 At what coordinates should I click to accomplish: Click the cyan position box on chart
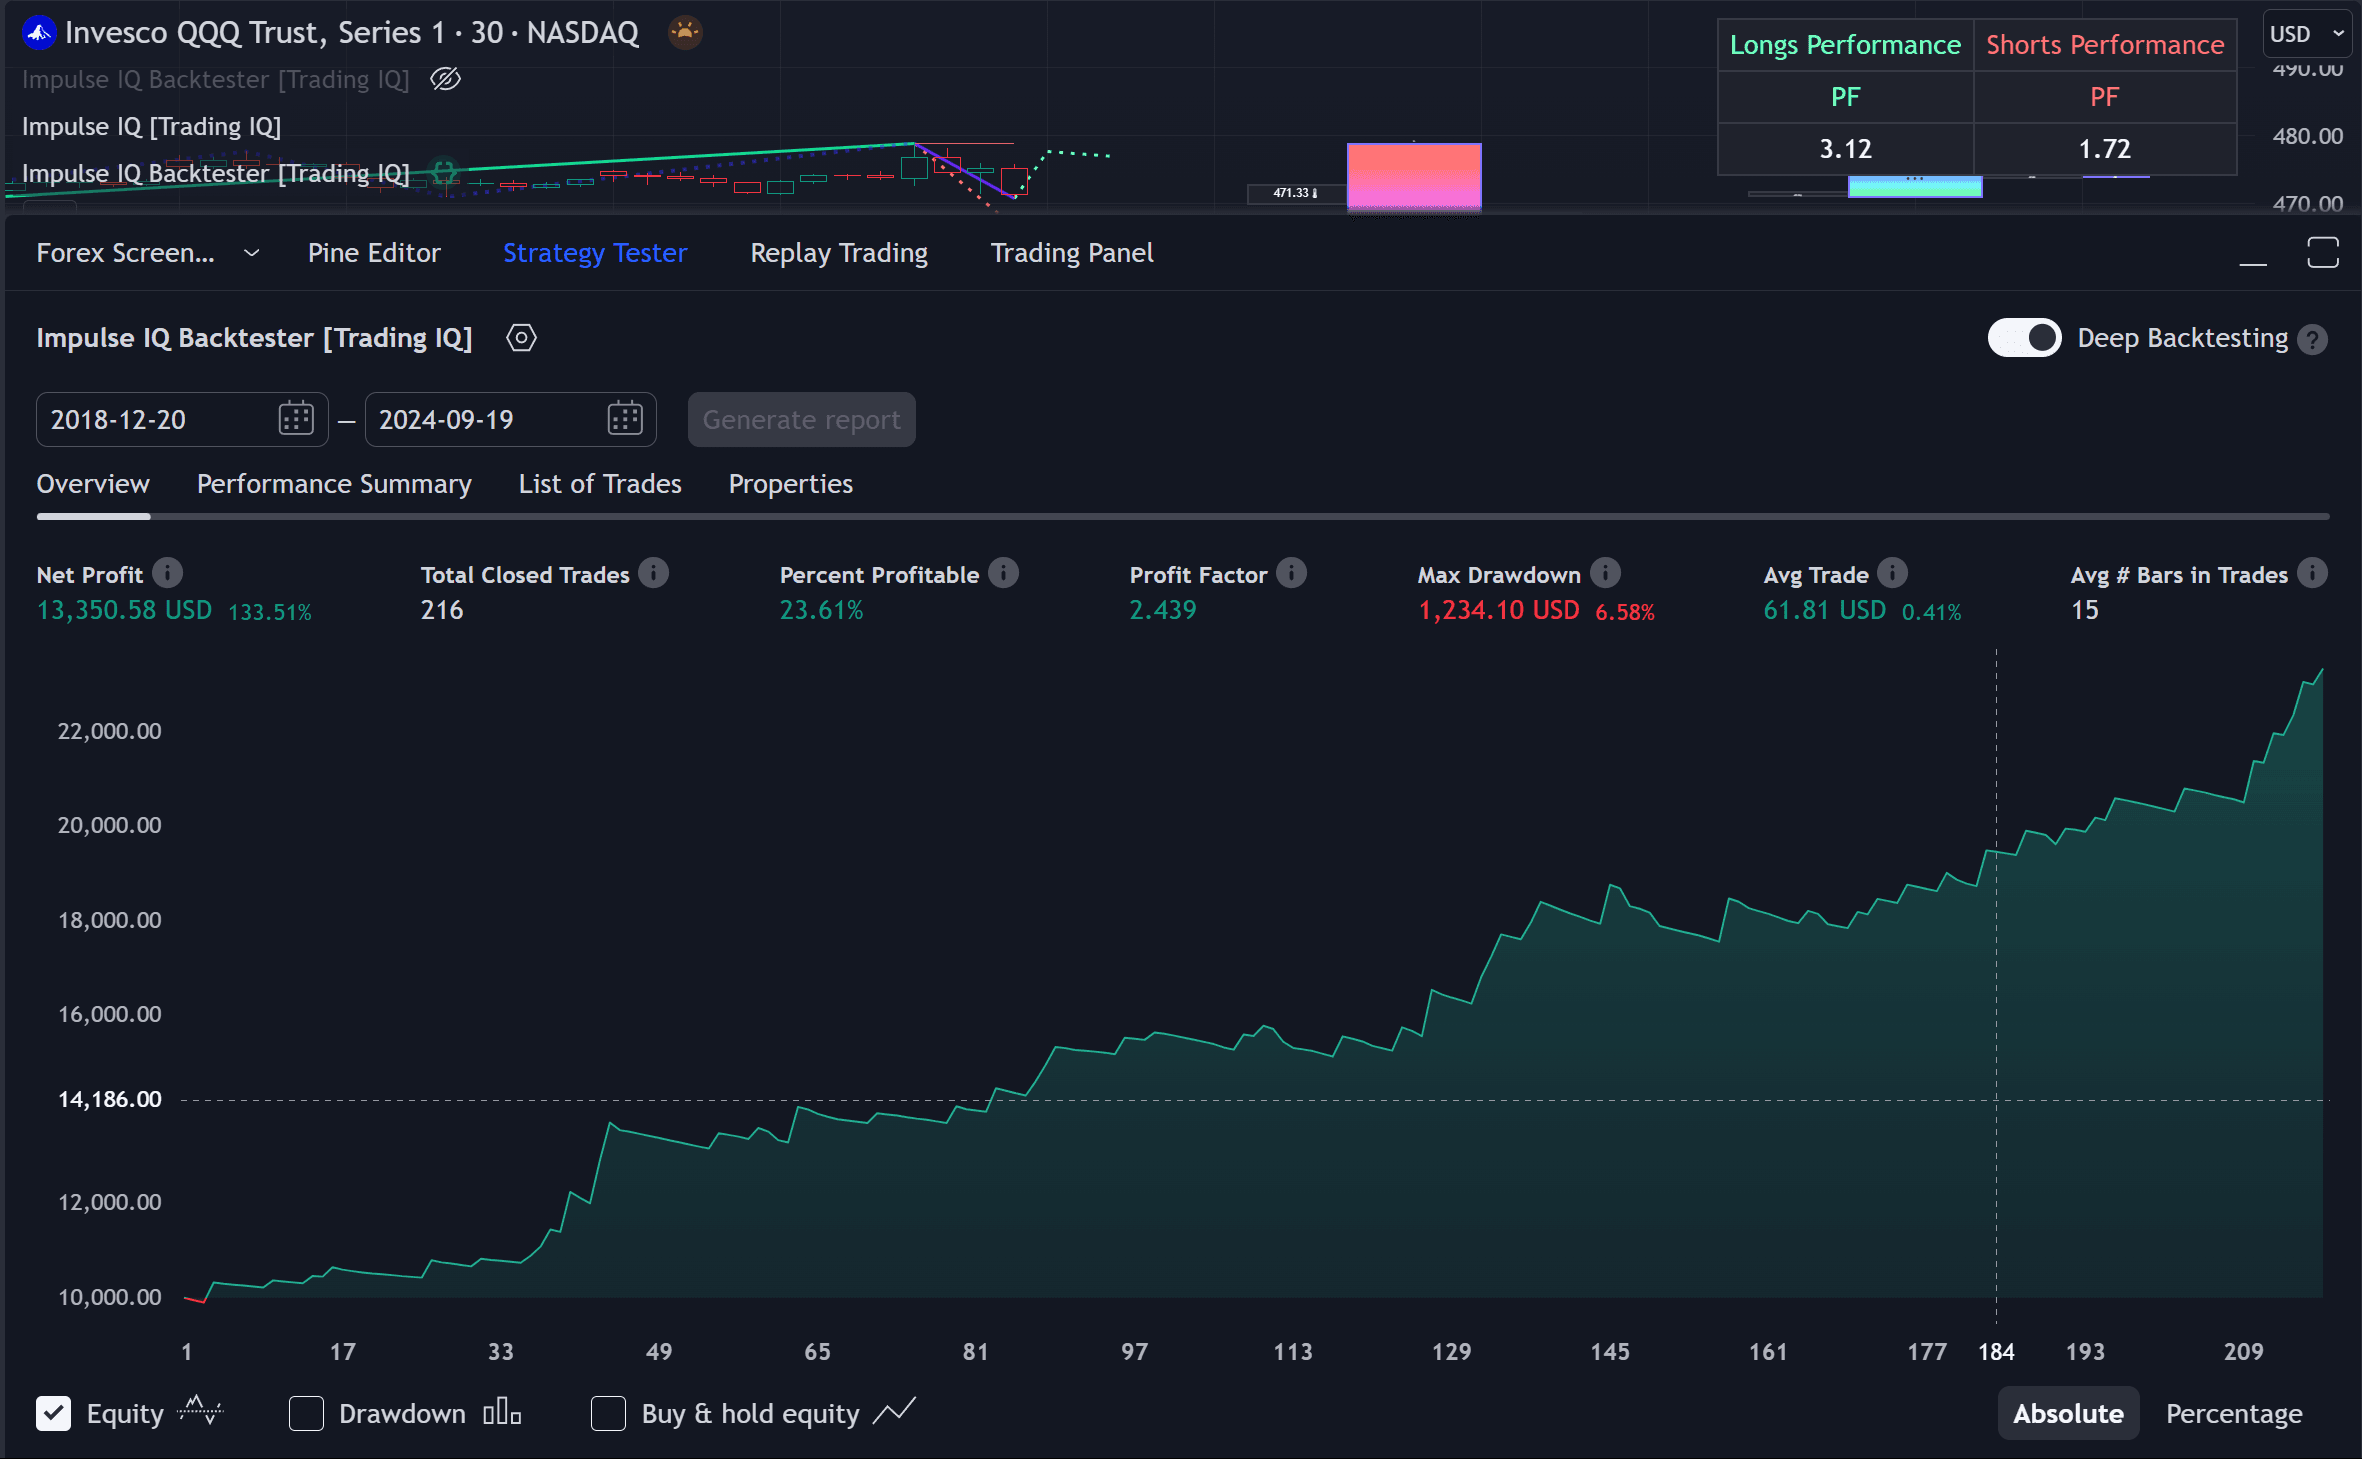pos(1915,186)
